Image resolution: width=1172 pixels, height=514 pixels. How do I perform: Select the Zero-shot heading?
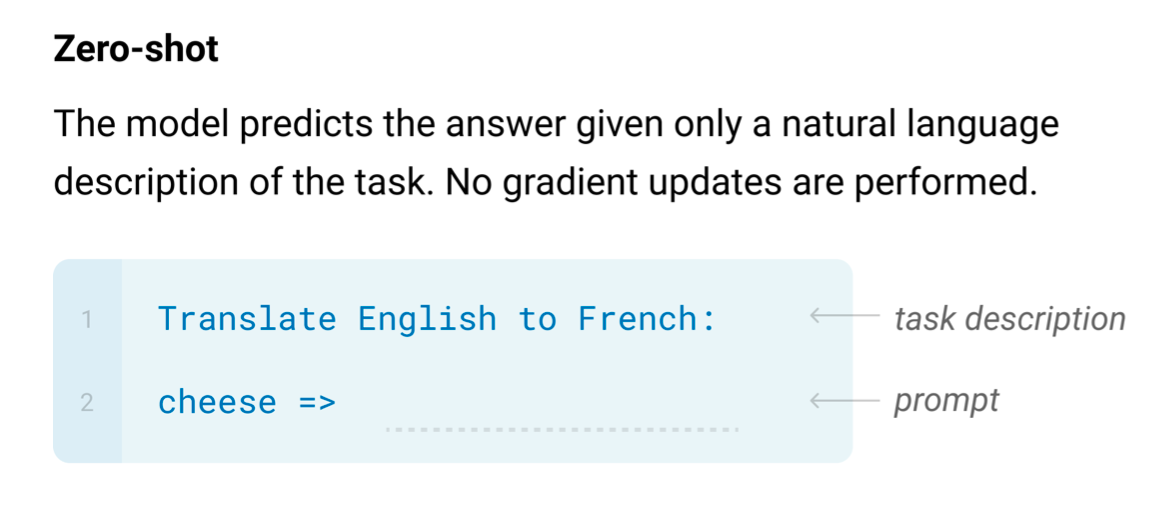(x=136, y=49)
